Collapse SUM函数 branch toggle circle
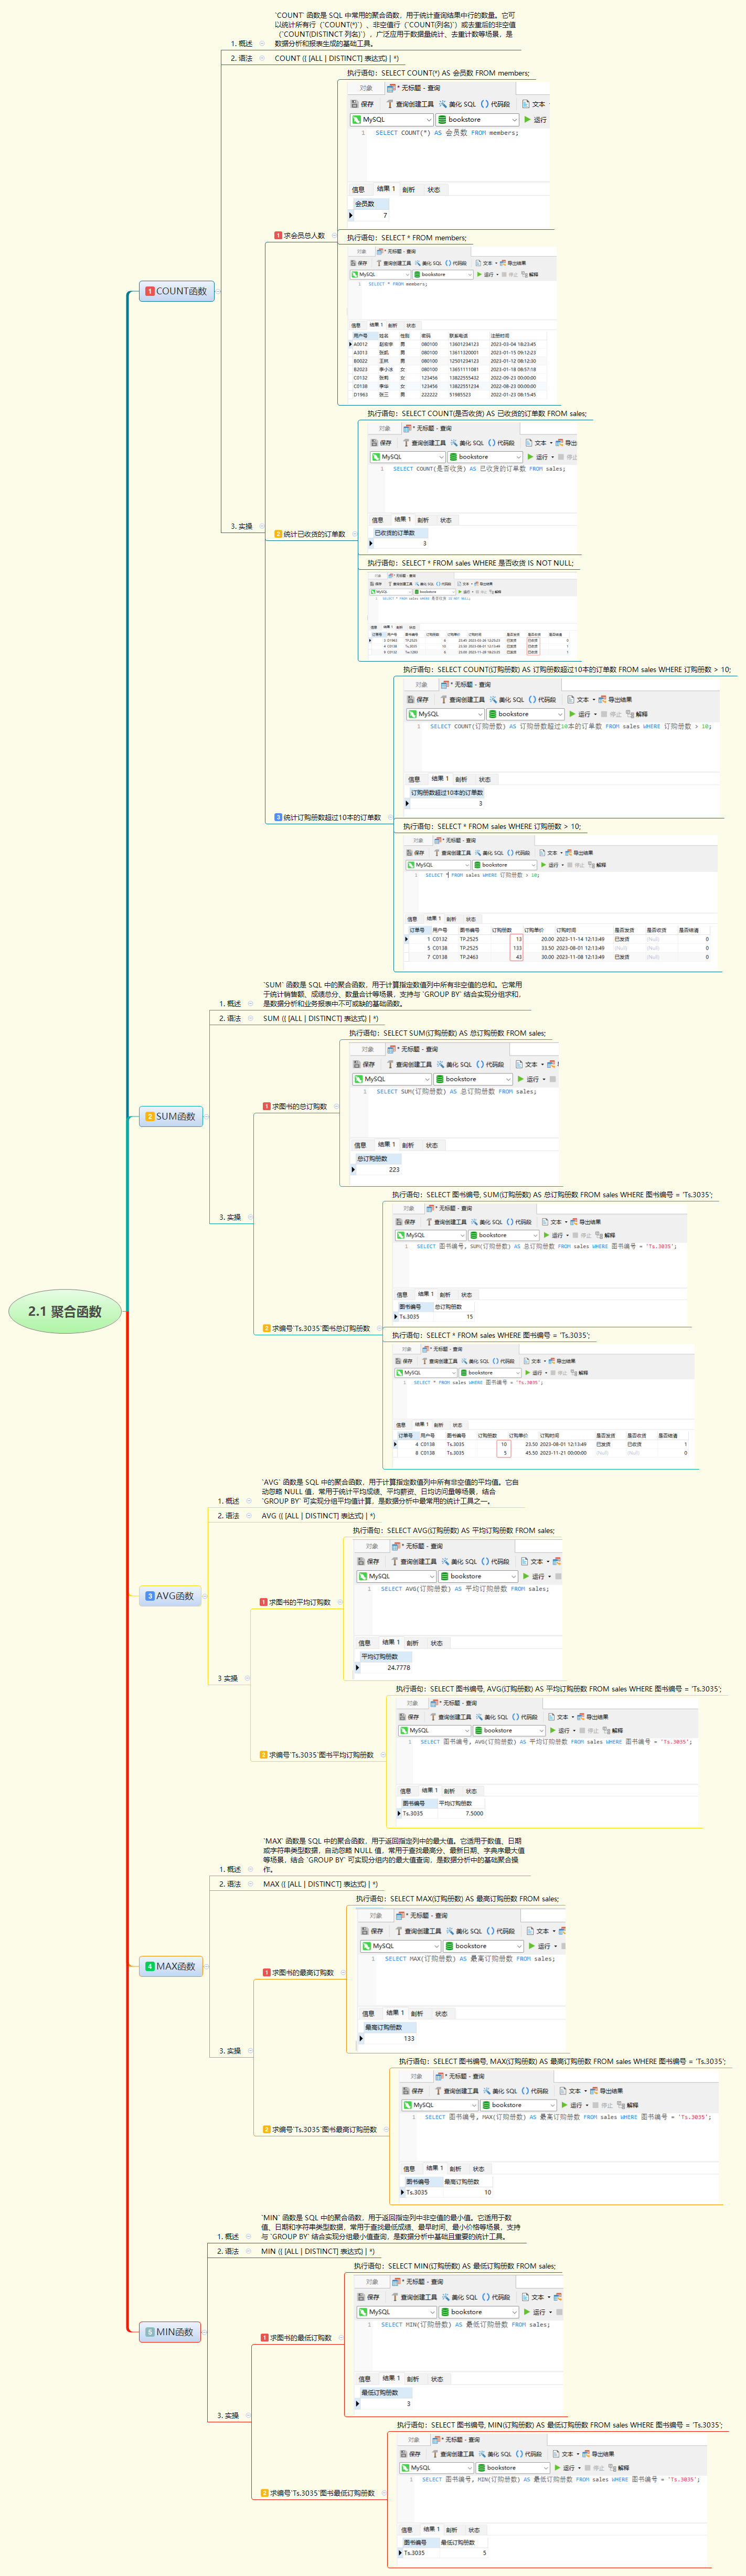This screenshot has height=2576, width=746. tap(208, 1116)
